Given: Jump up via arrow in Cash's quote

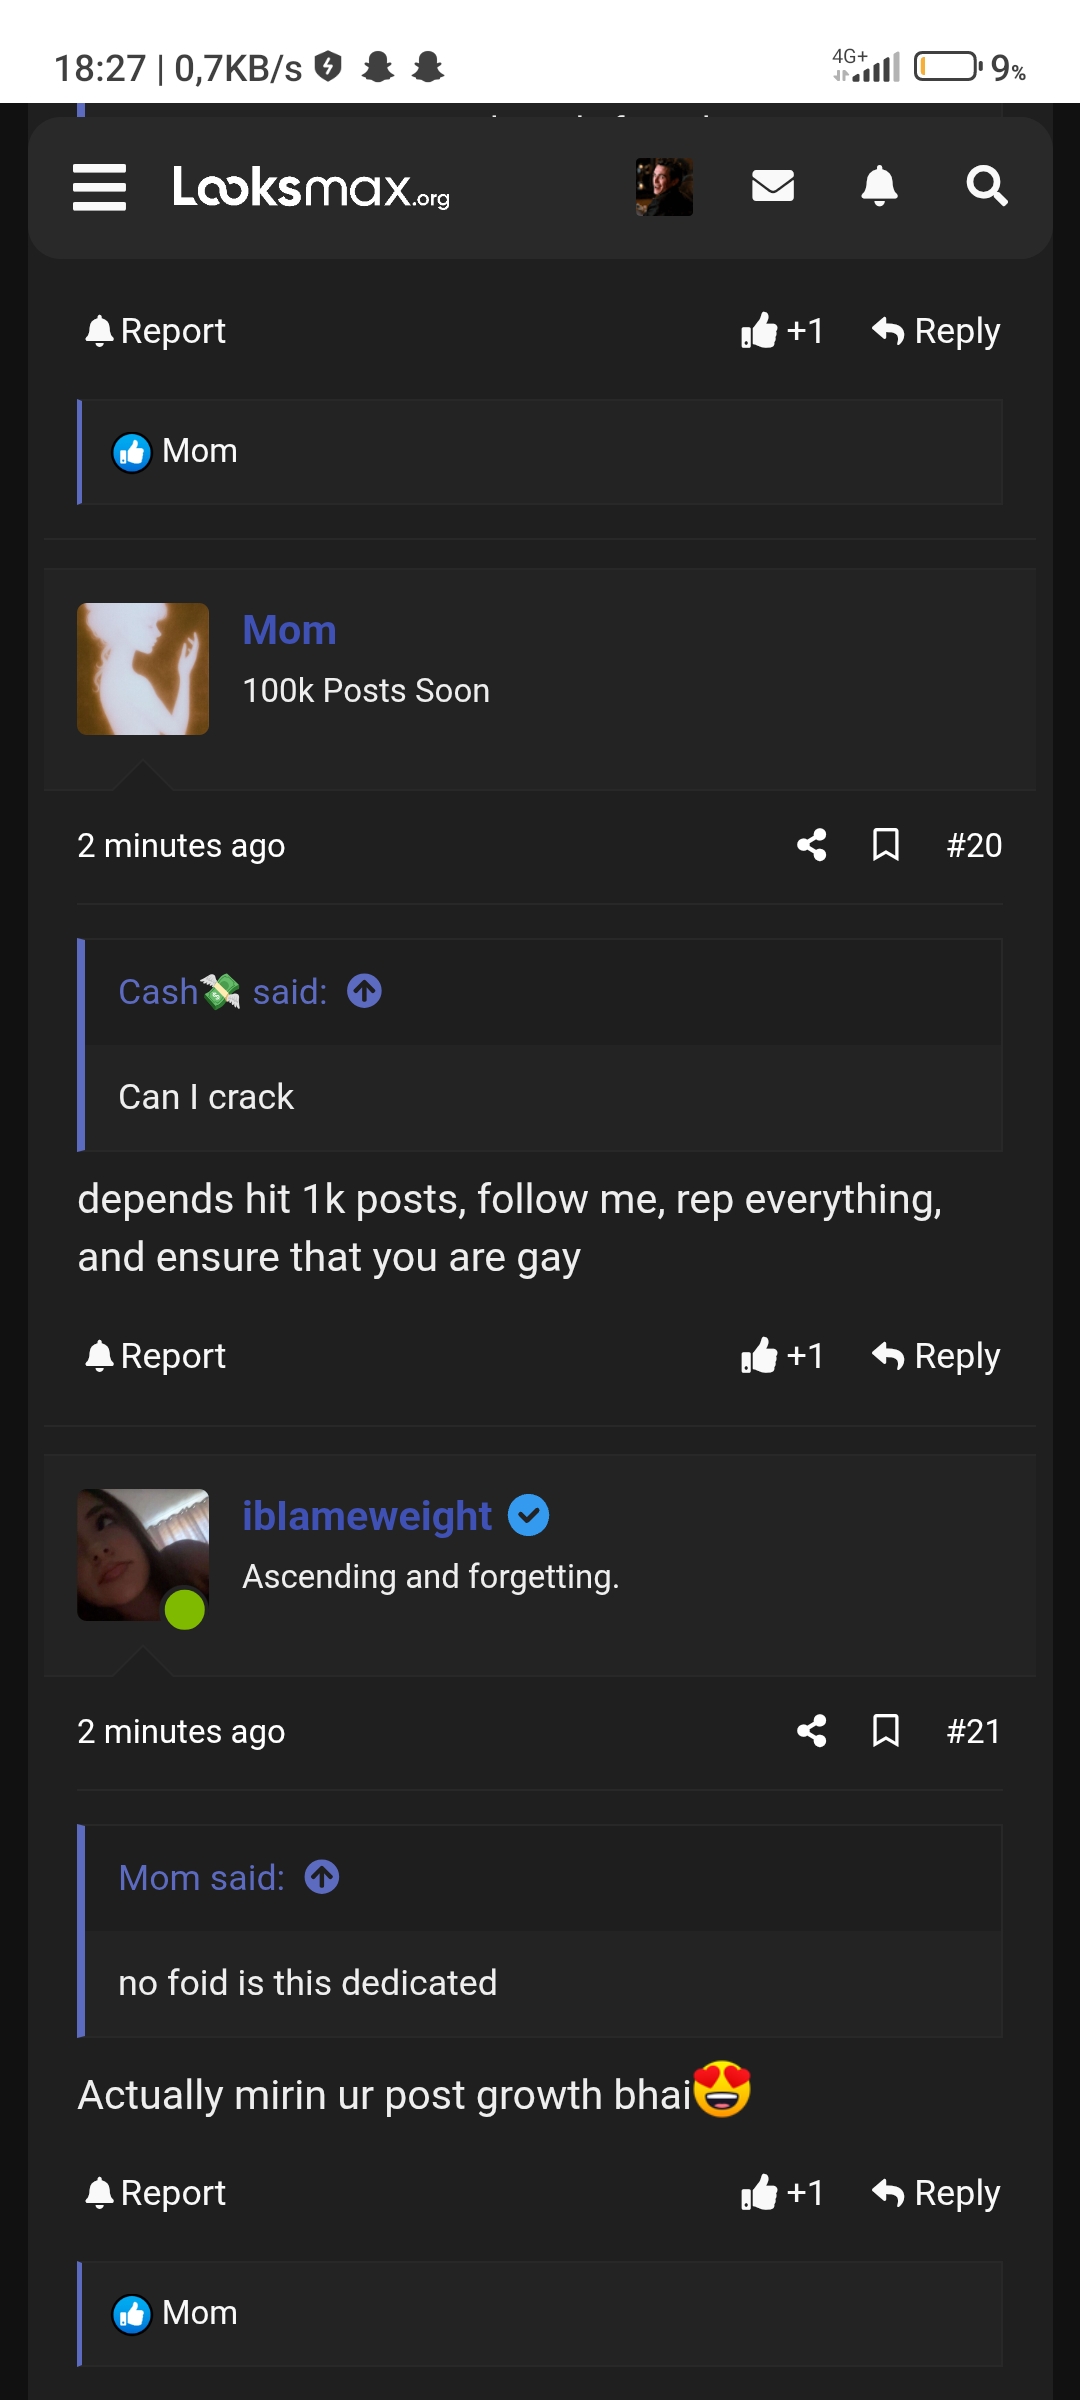Looking at the screenshot, I should click(363, 991).
